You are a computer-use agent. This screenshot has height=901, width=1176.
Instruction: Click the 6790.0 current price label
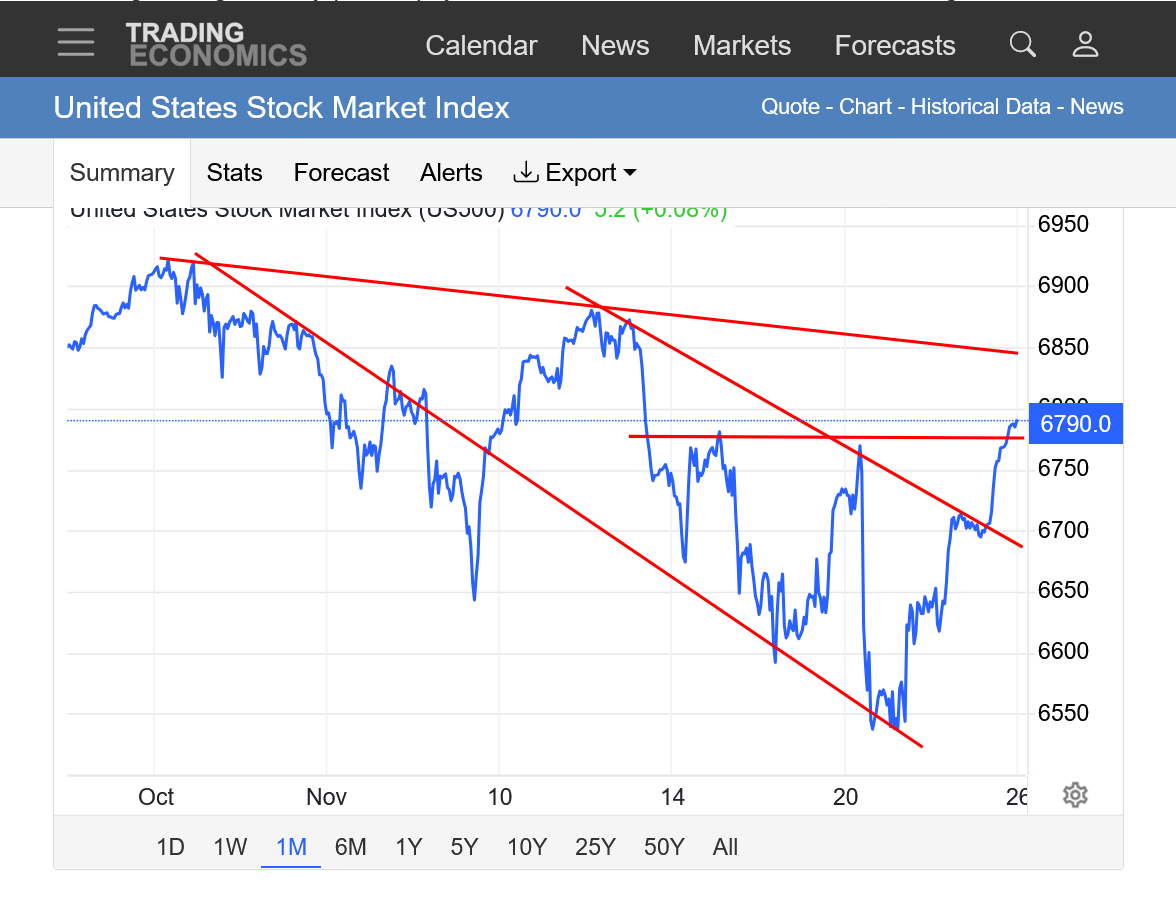(x=1075, y=424)
